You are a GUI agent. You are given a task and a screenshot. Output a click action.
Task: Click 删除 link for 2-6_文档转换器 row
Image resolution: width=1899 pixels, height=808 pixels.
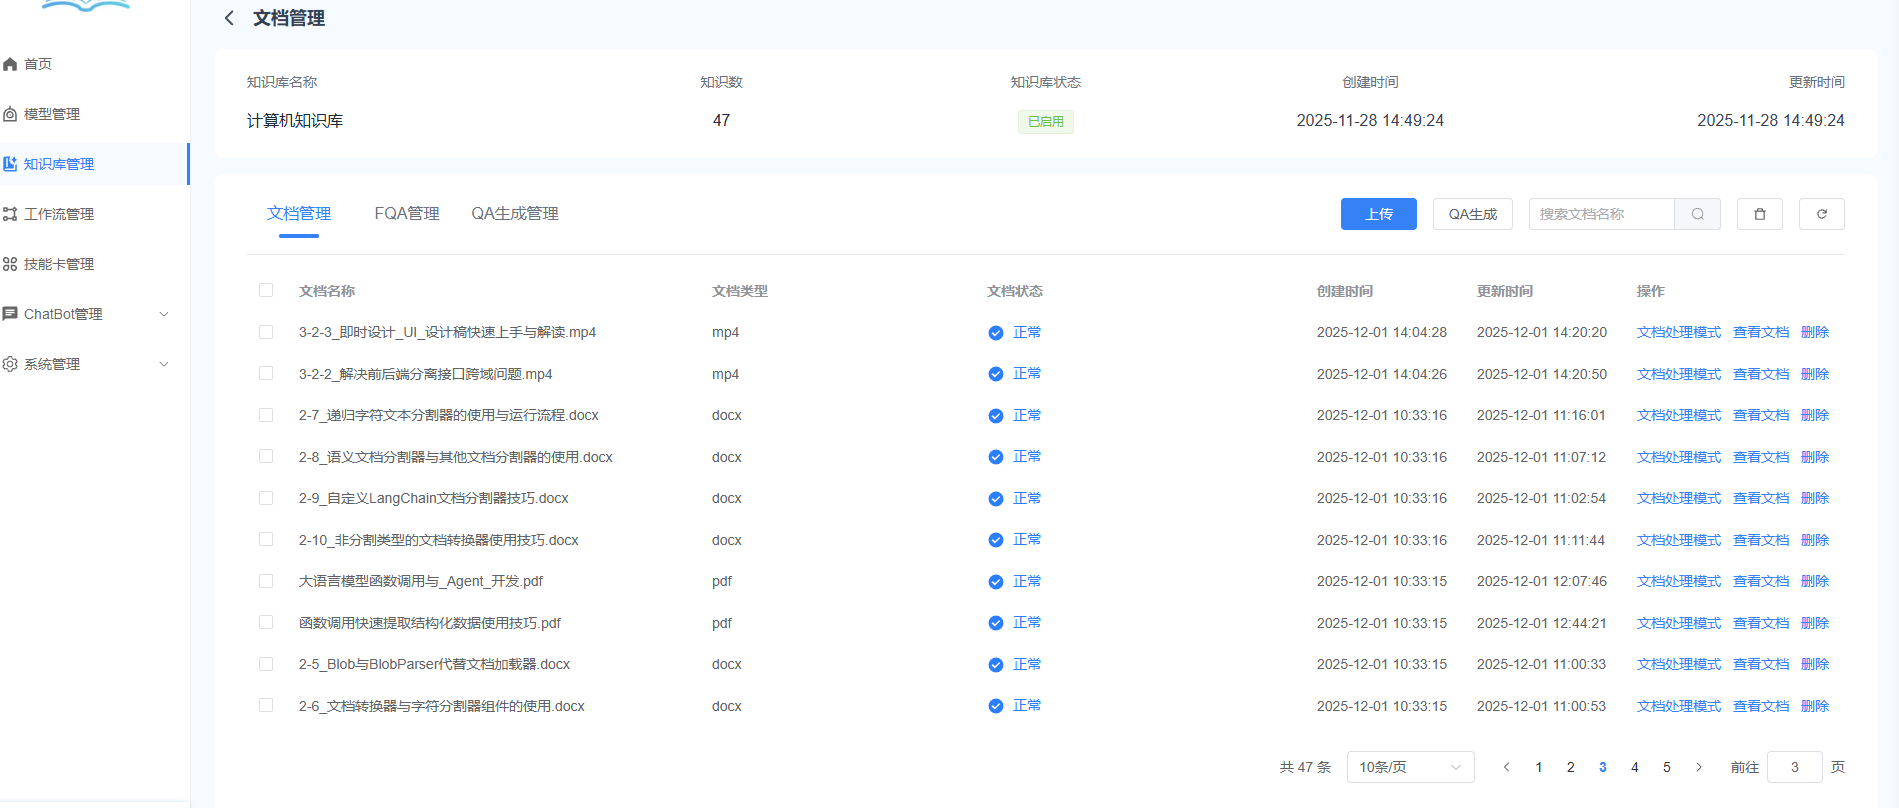[1814, 706]
